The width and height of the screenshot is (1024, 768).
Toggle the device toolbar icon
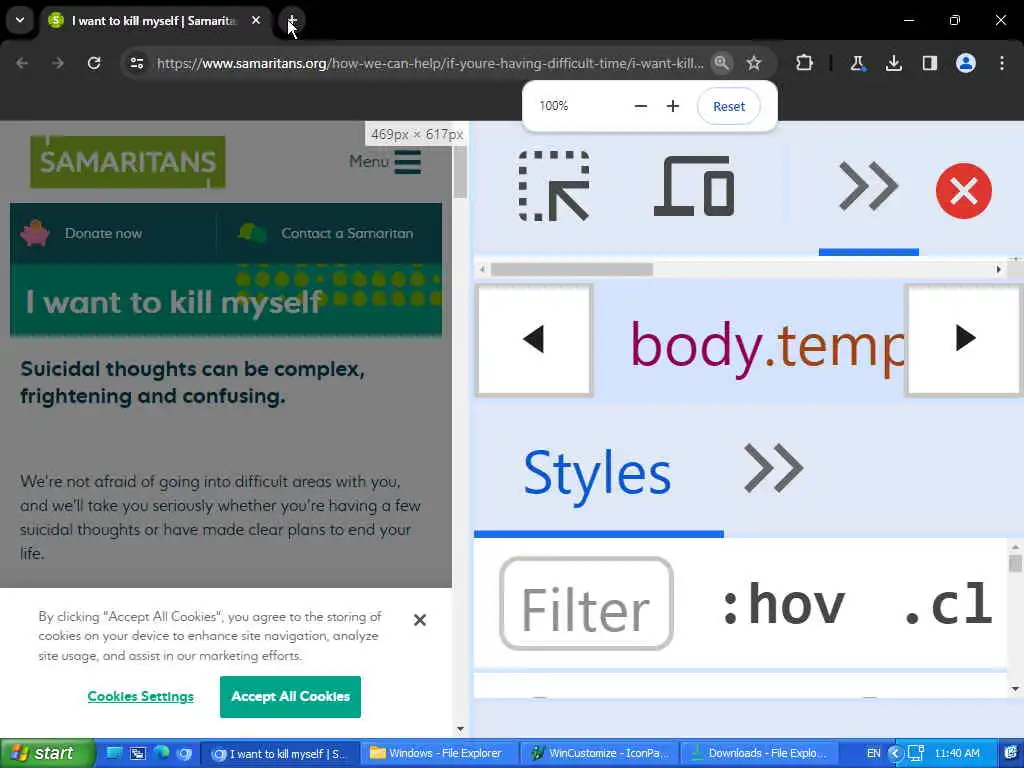[x=694, y=186]
